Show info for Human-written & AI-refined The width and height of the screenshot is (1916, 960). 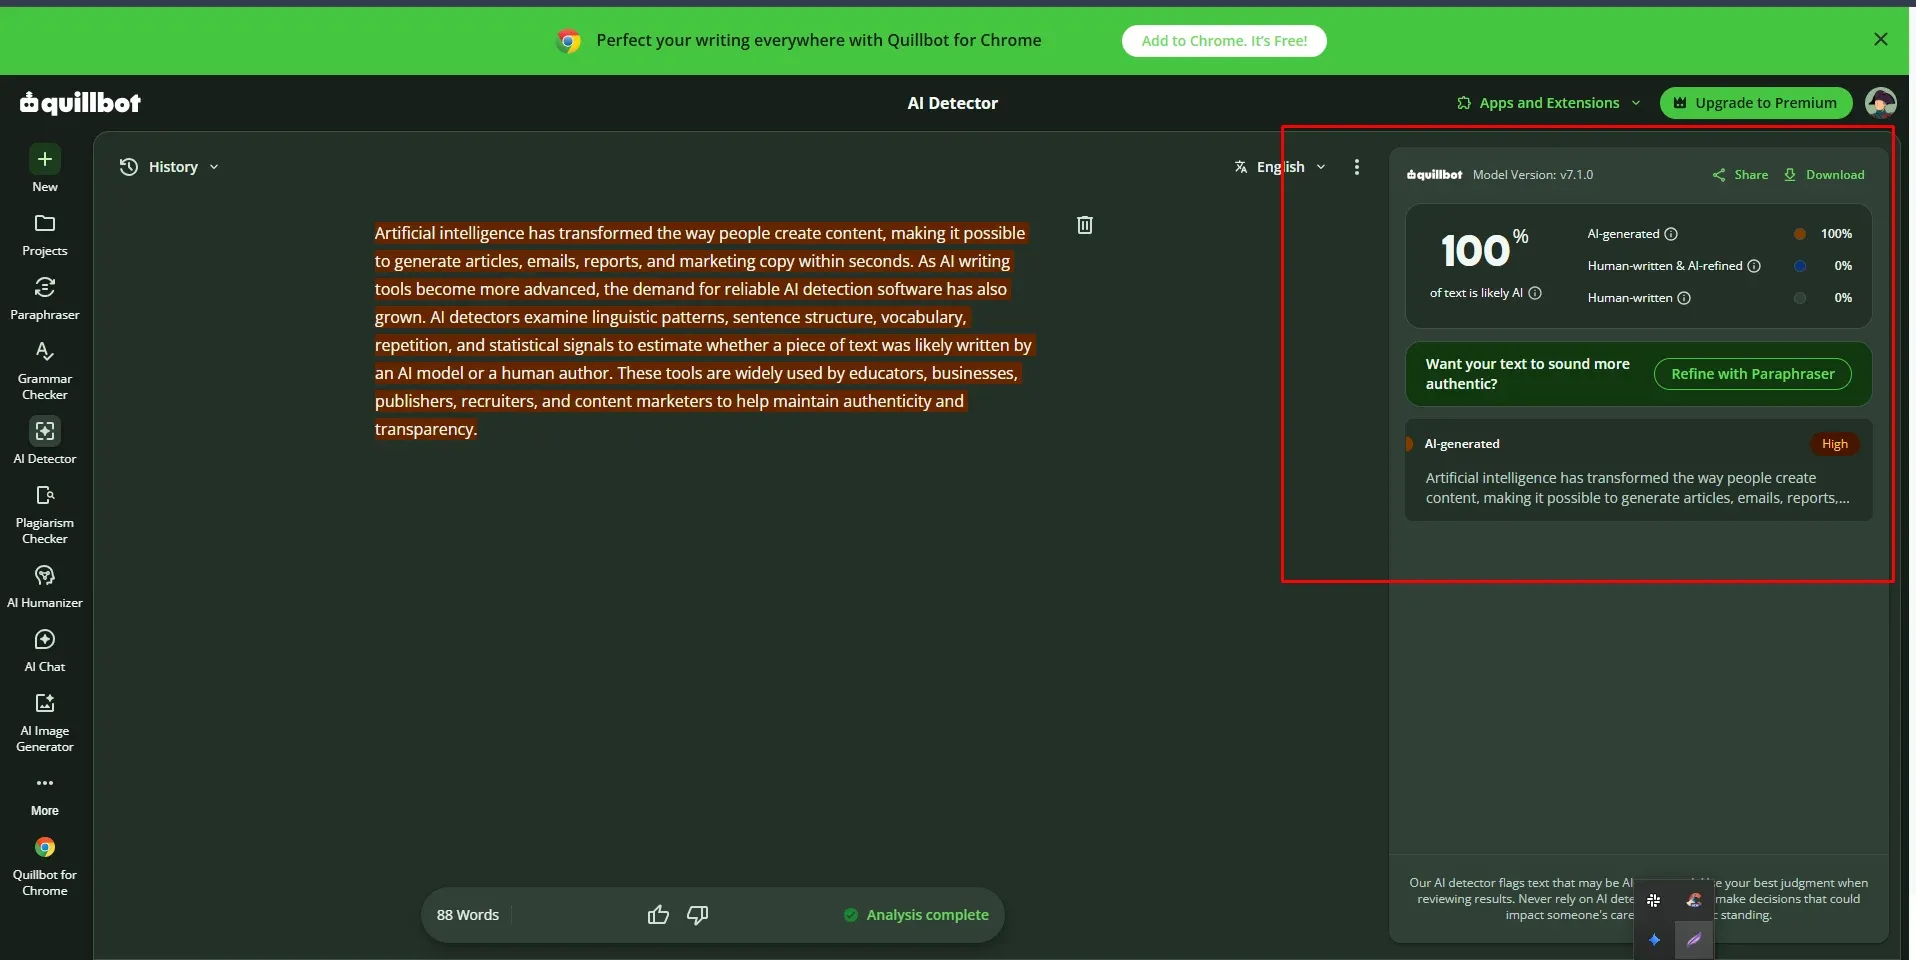coord(1754,266)
